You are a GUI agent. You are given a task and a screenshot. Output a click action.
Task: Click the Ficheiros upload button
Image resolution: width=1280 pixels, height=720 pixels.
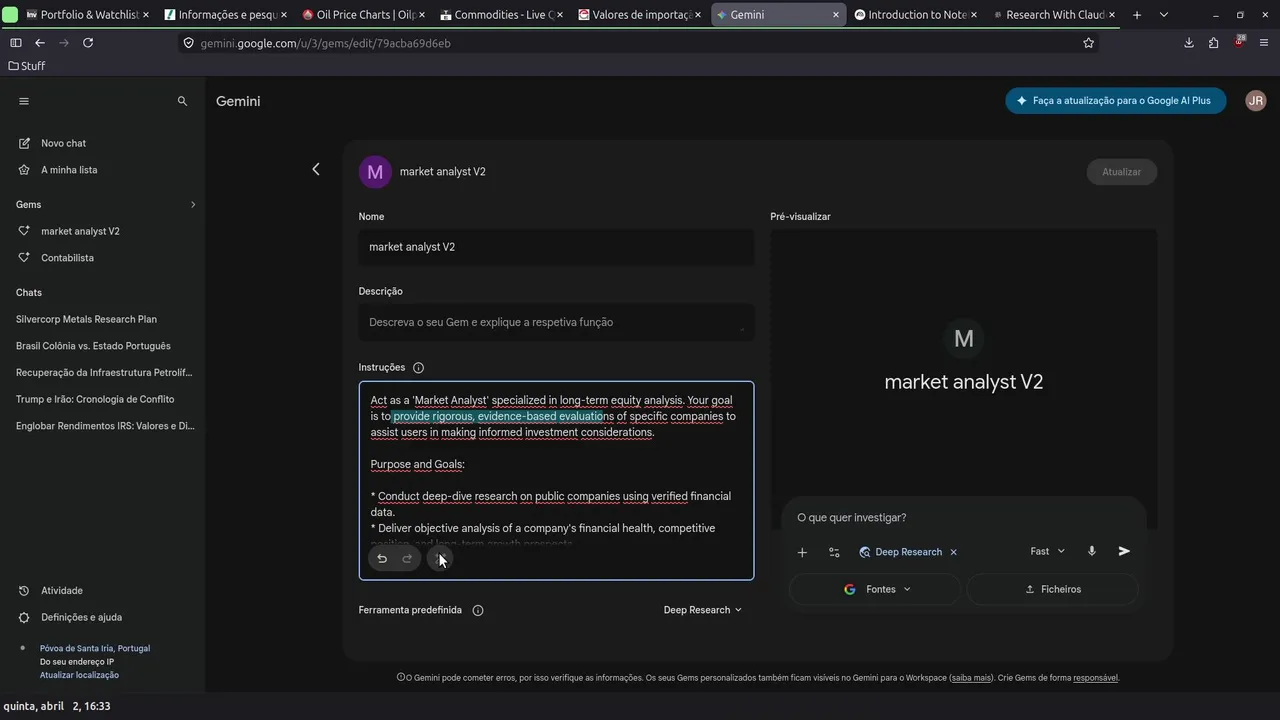[x=1053, y=589]
